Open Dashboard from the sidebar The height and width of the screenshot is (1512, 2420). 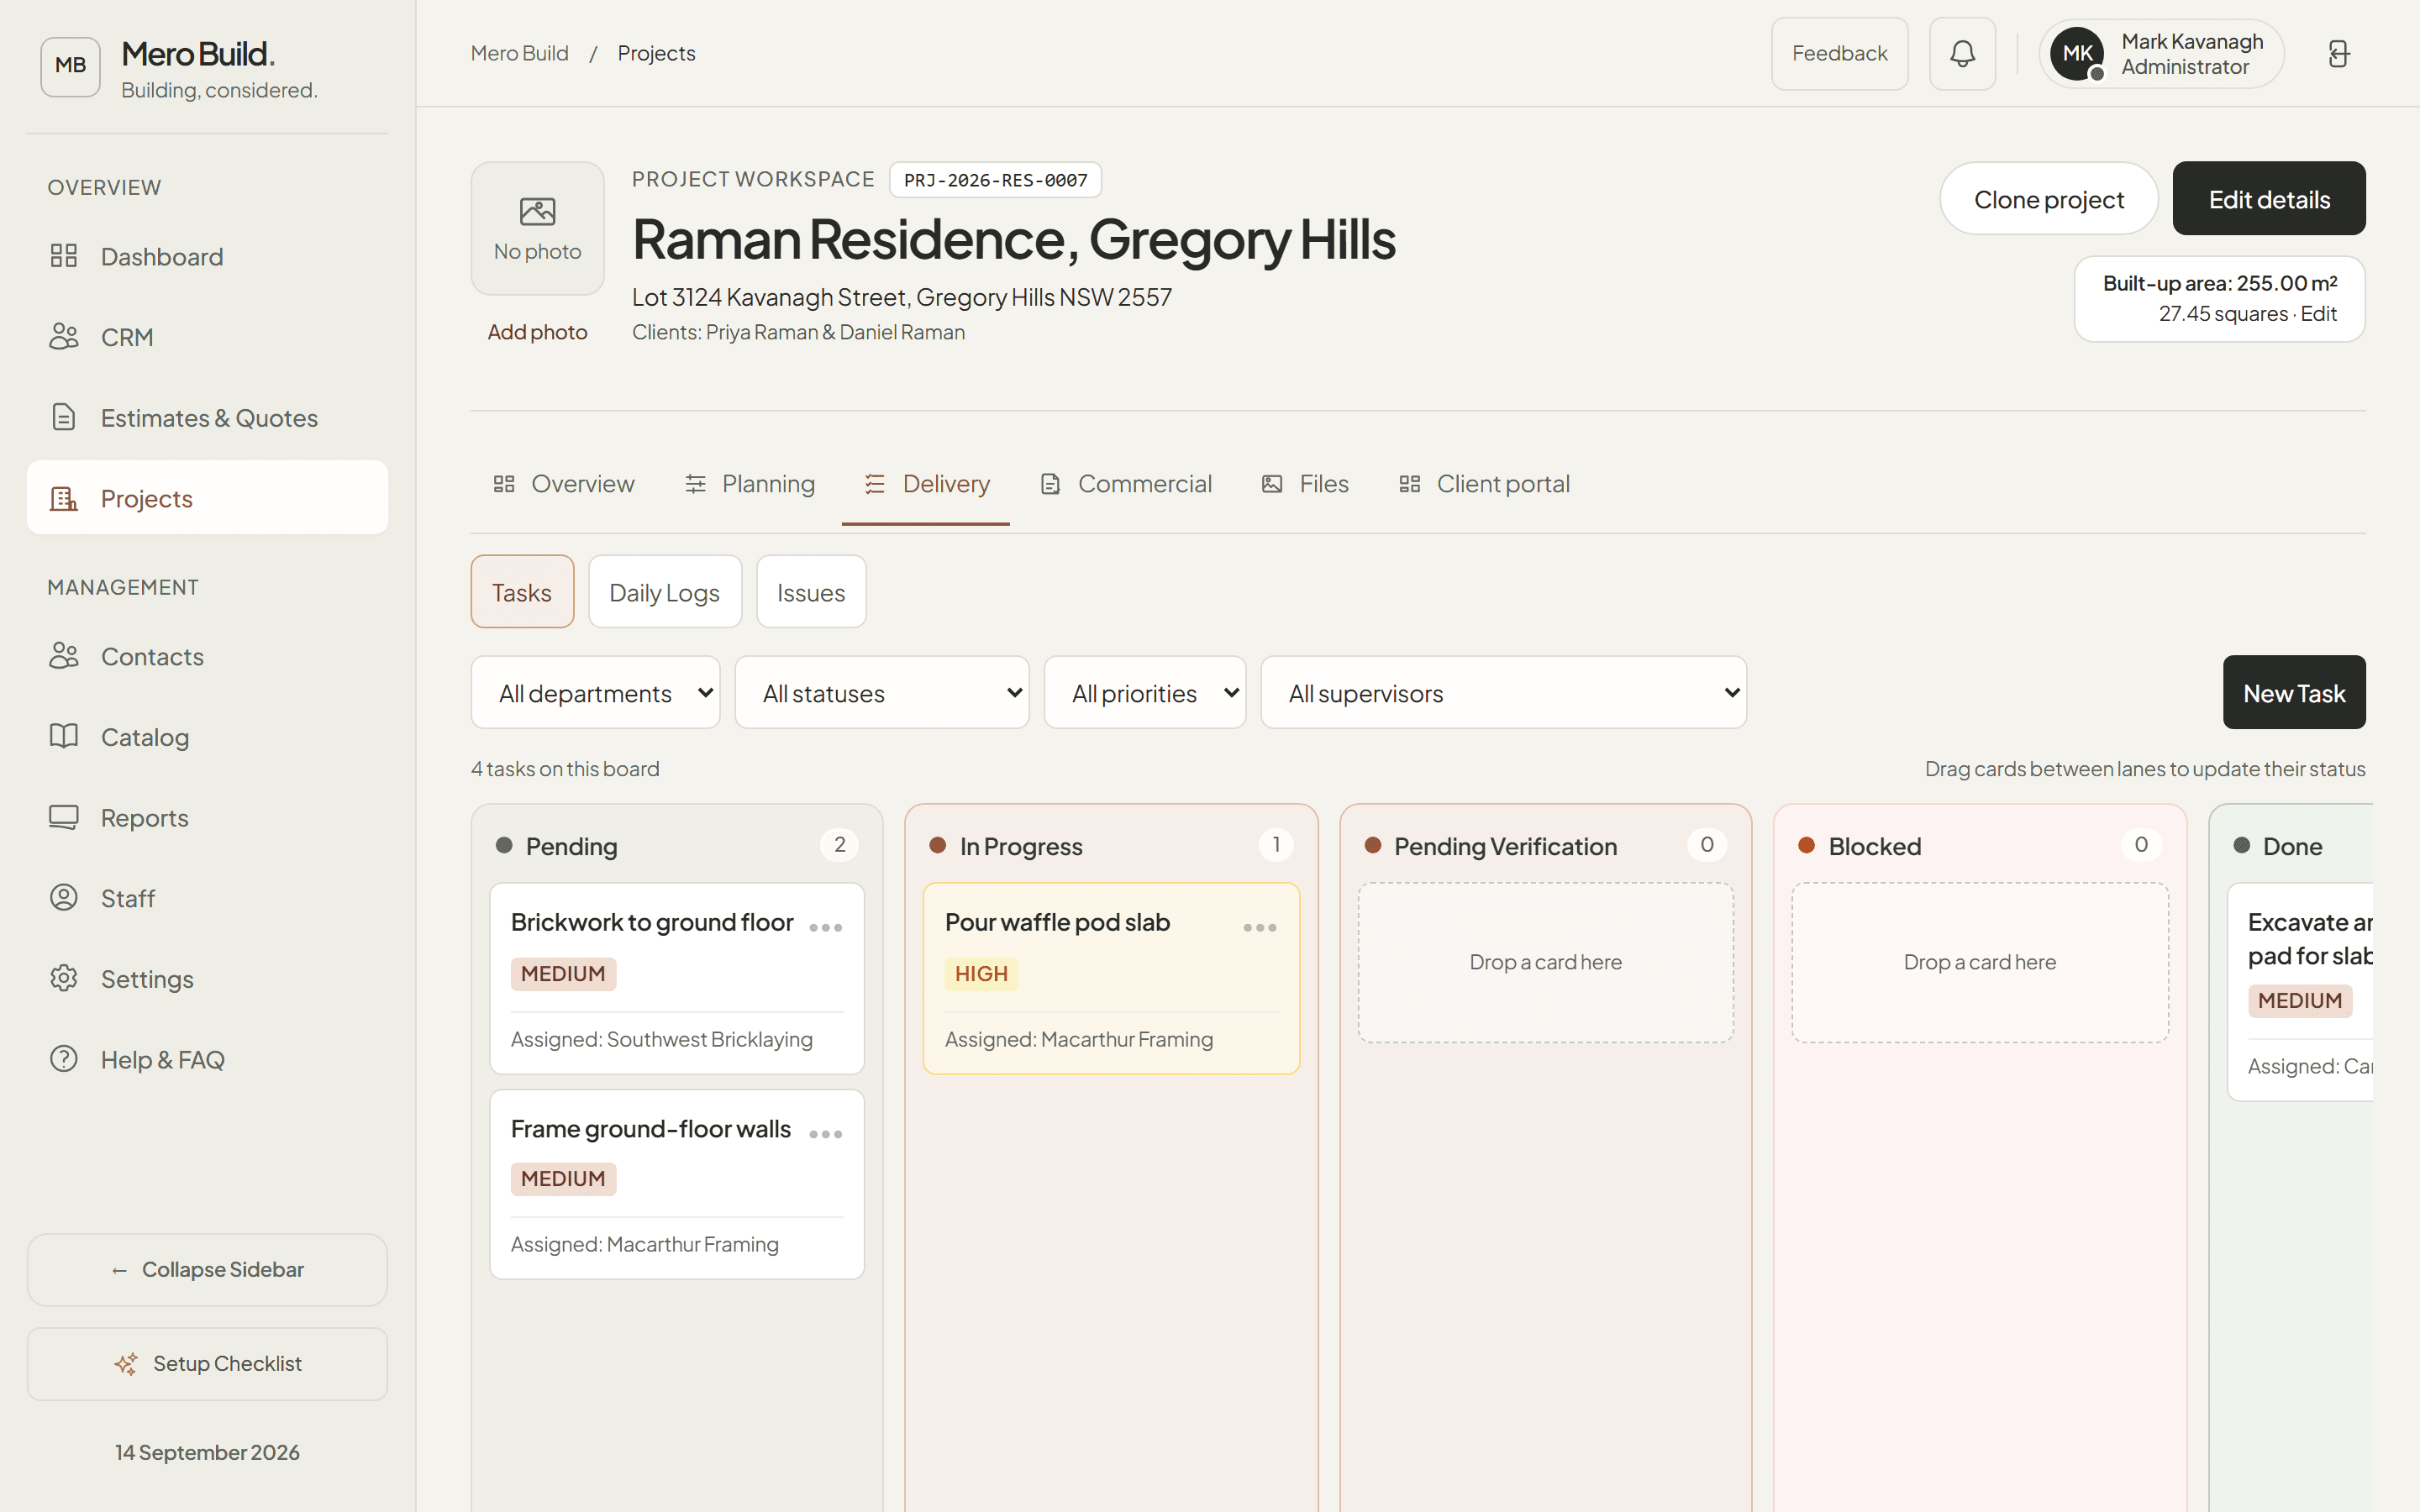pos(207,256)
